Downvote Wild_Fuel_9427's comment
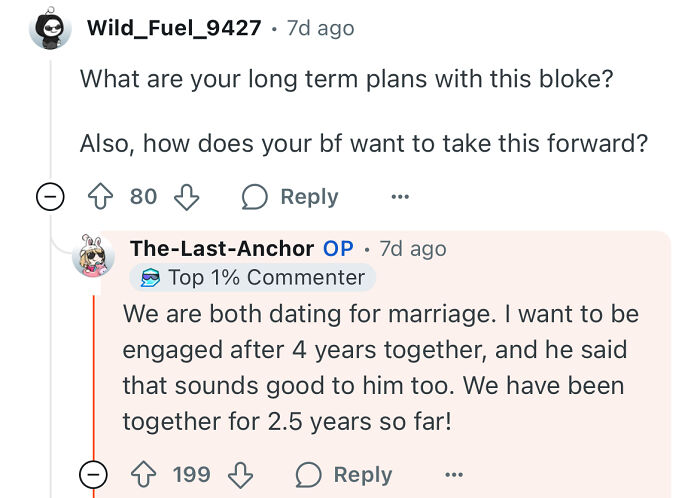 coord(186,197)
